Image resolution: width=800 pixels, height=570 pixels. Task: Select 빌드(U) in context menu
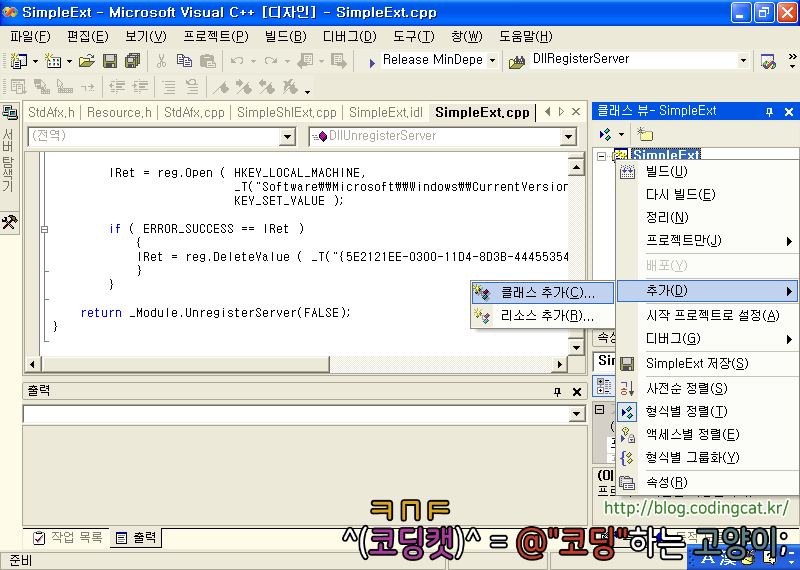(x=708, y=171)
